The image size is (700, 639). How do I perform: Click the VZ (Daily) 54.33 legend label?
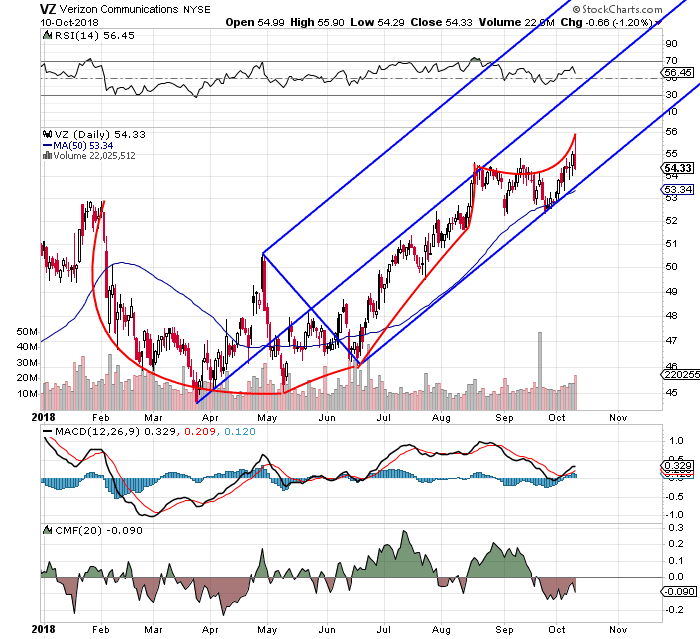click(100, 134)
